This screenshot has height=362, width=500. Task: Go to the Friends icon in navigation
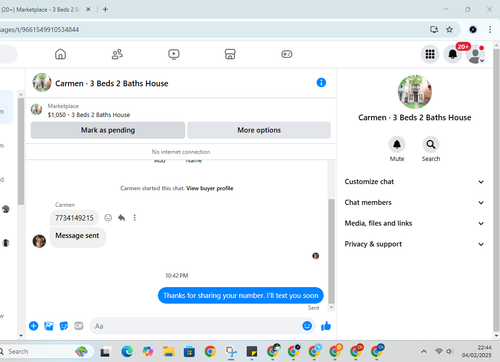117,54
